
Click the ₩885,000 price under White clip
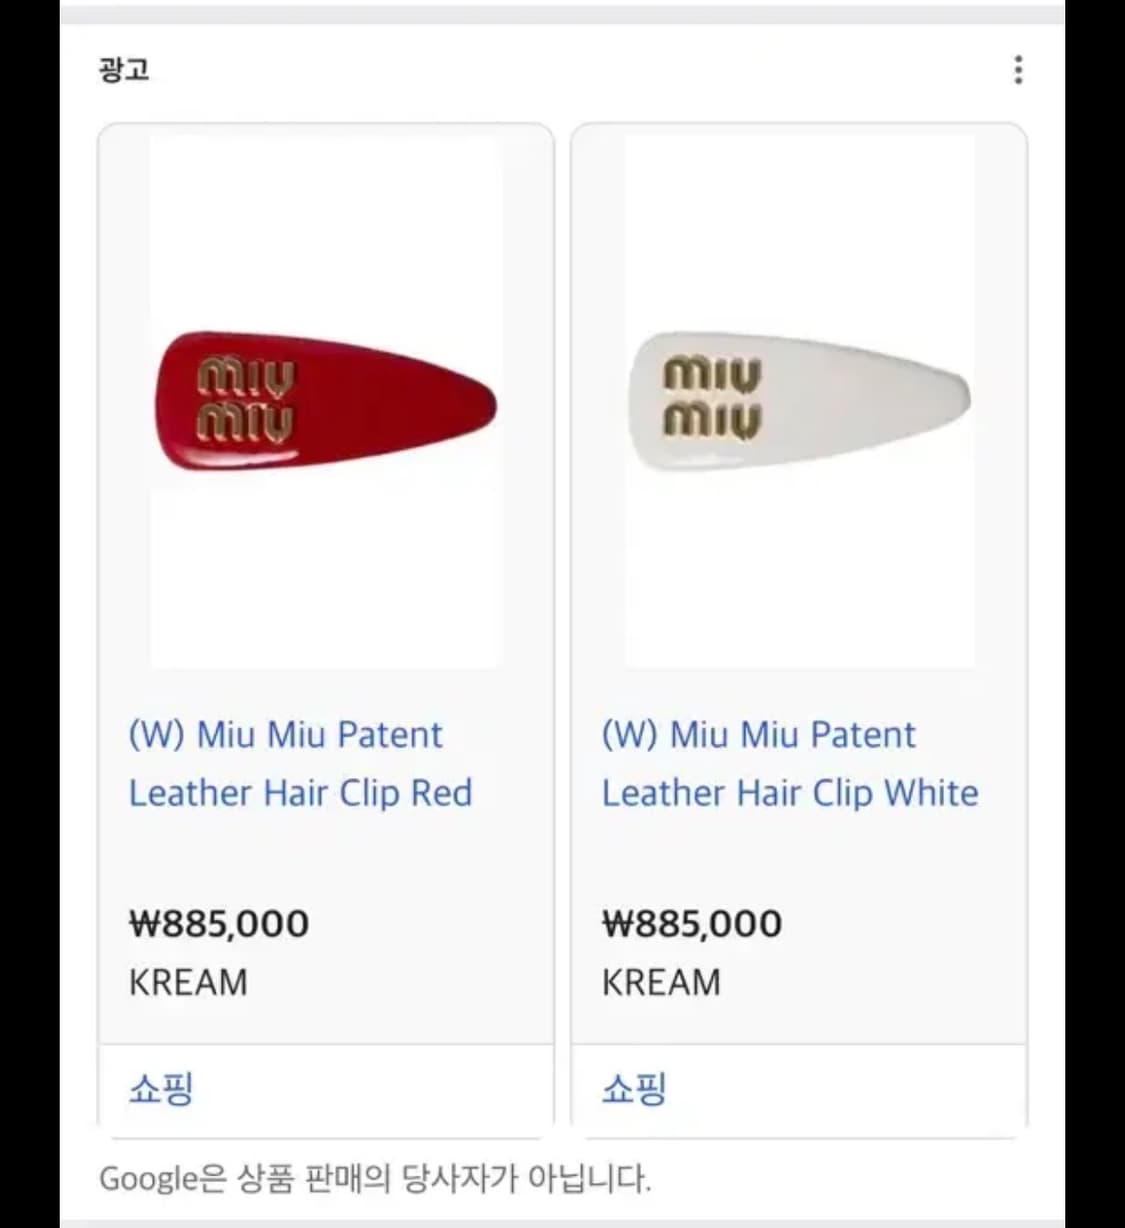tap(692, 923)
